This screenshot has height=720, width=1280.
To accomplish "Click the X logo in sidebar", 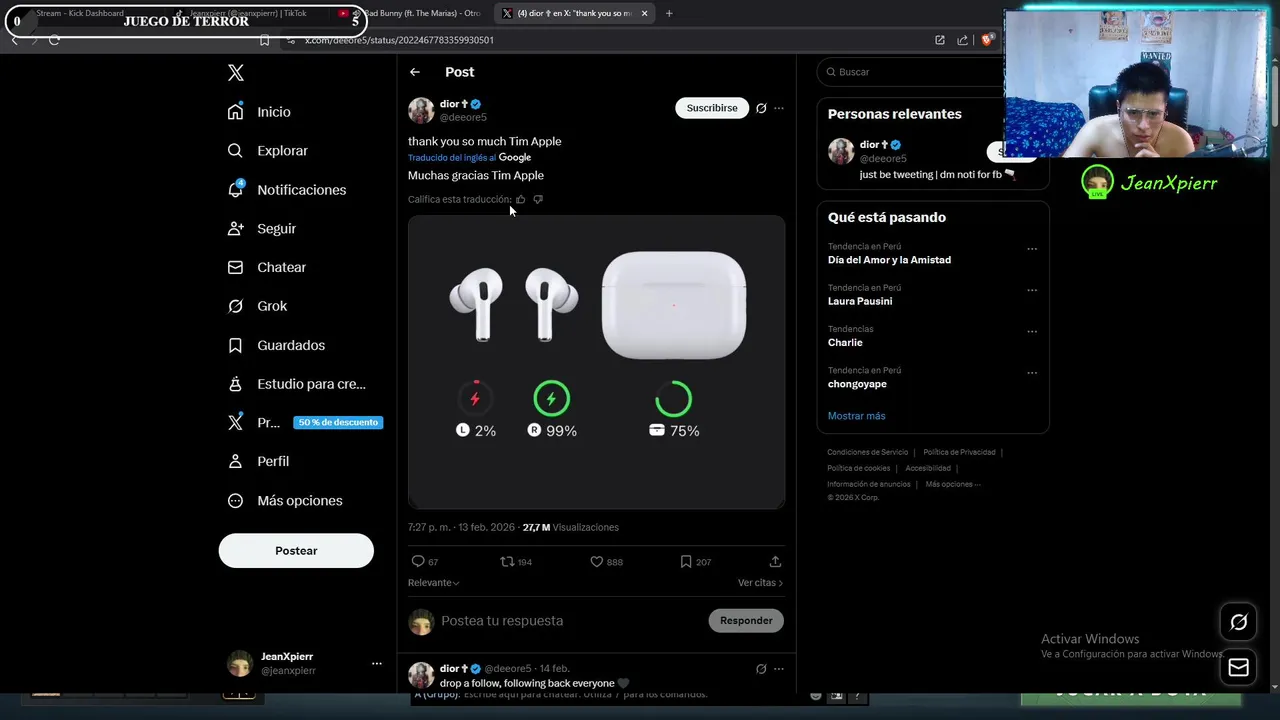I will click(x=236, y=73).
